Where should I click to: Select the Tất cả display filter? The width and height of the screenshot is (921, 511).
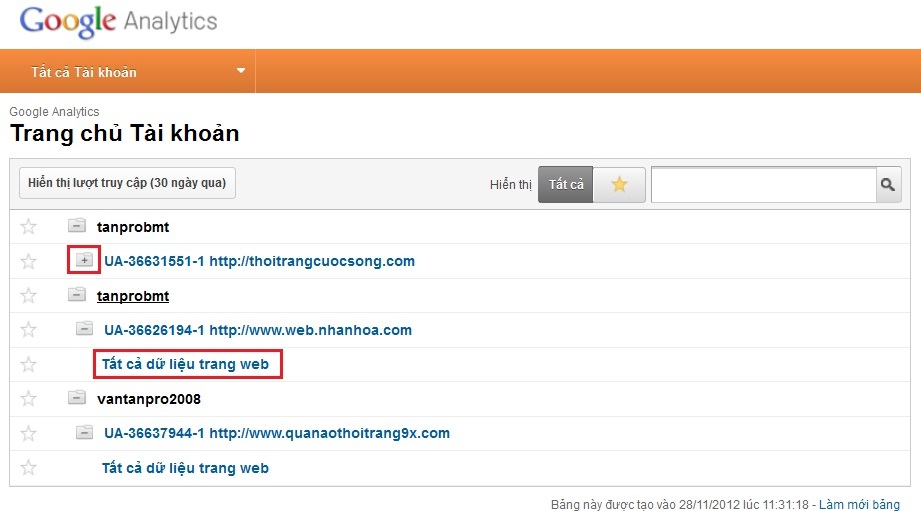(566, 184)
